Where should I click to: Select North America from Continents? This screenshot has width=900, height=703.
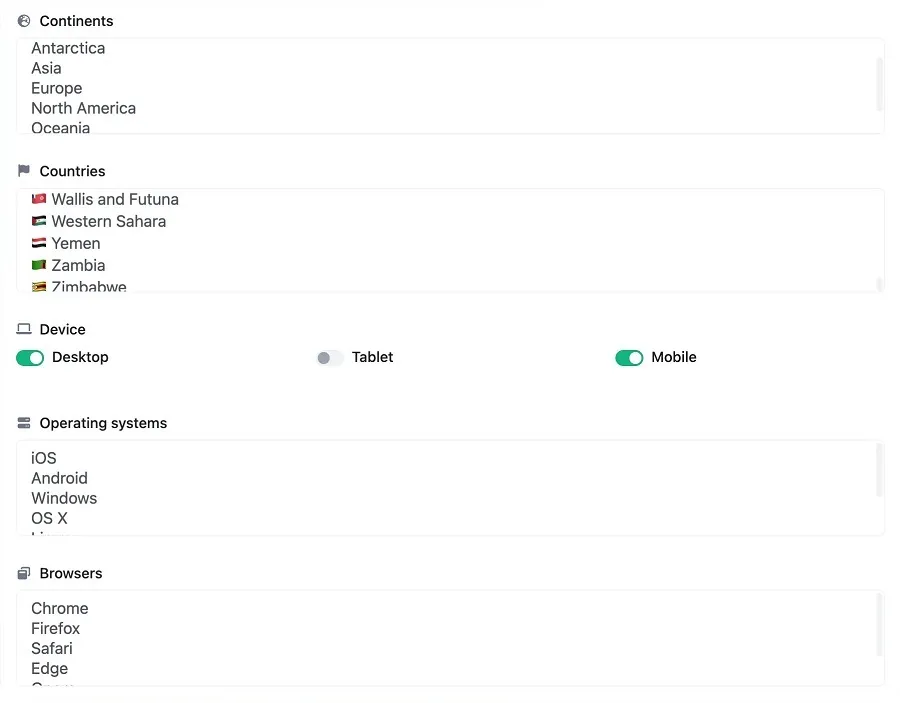(83, 108)
